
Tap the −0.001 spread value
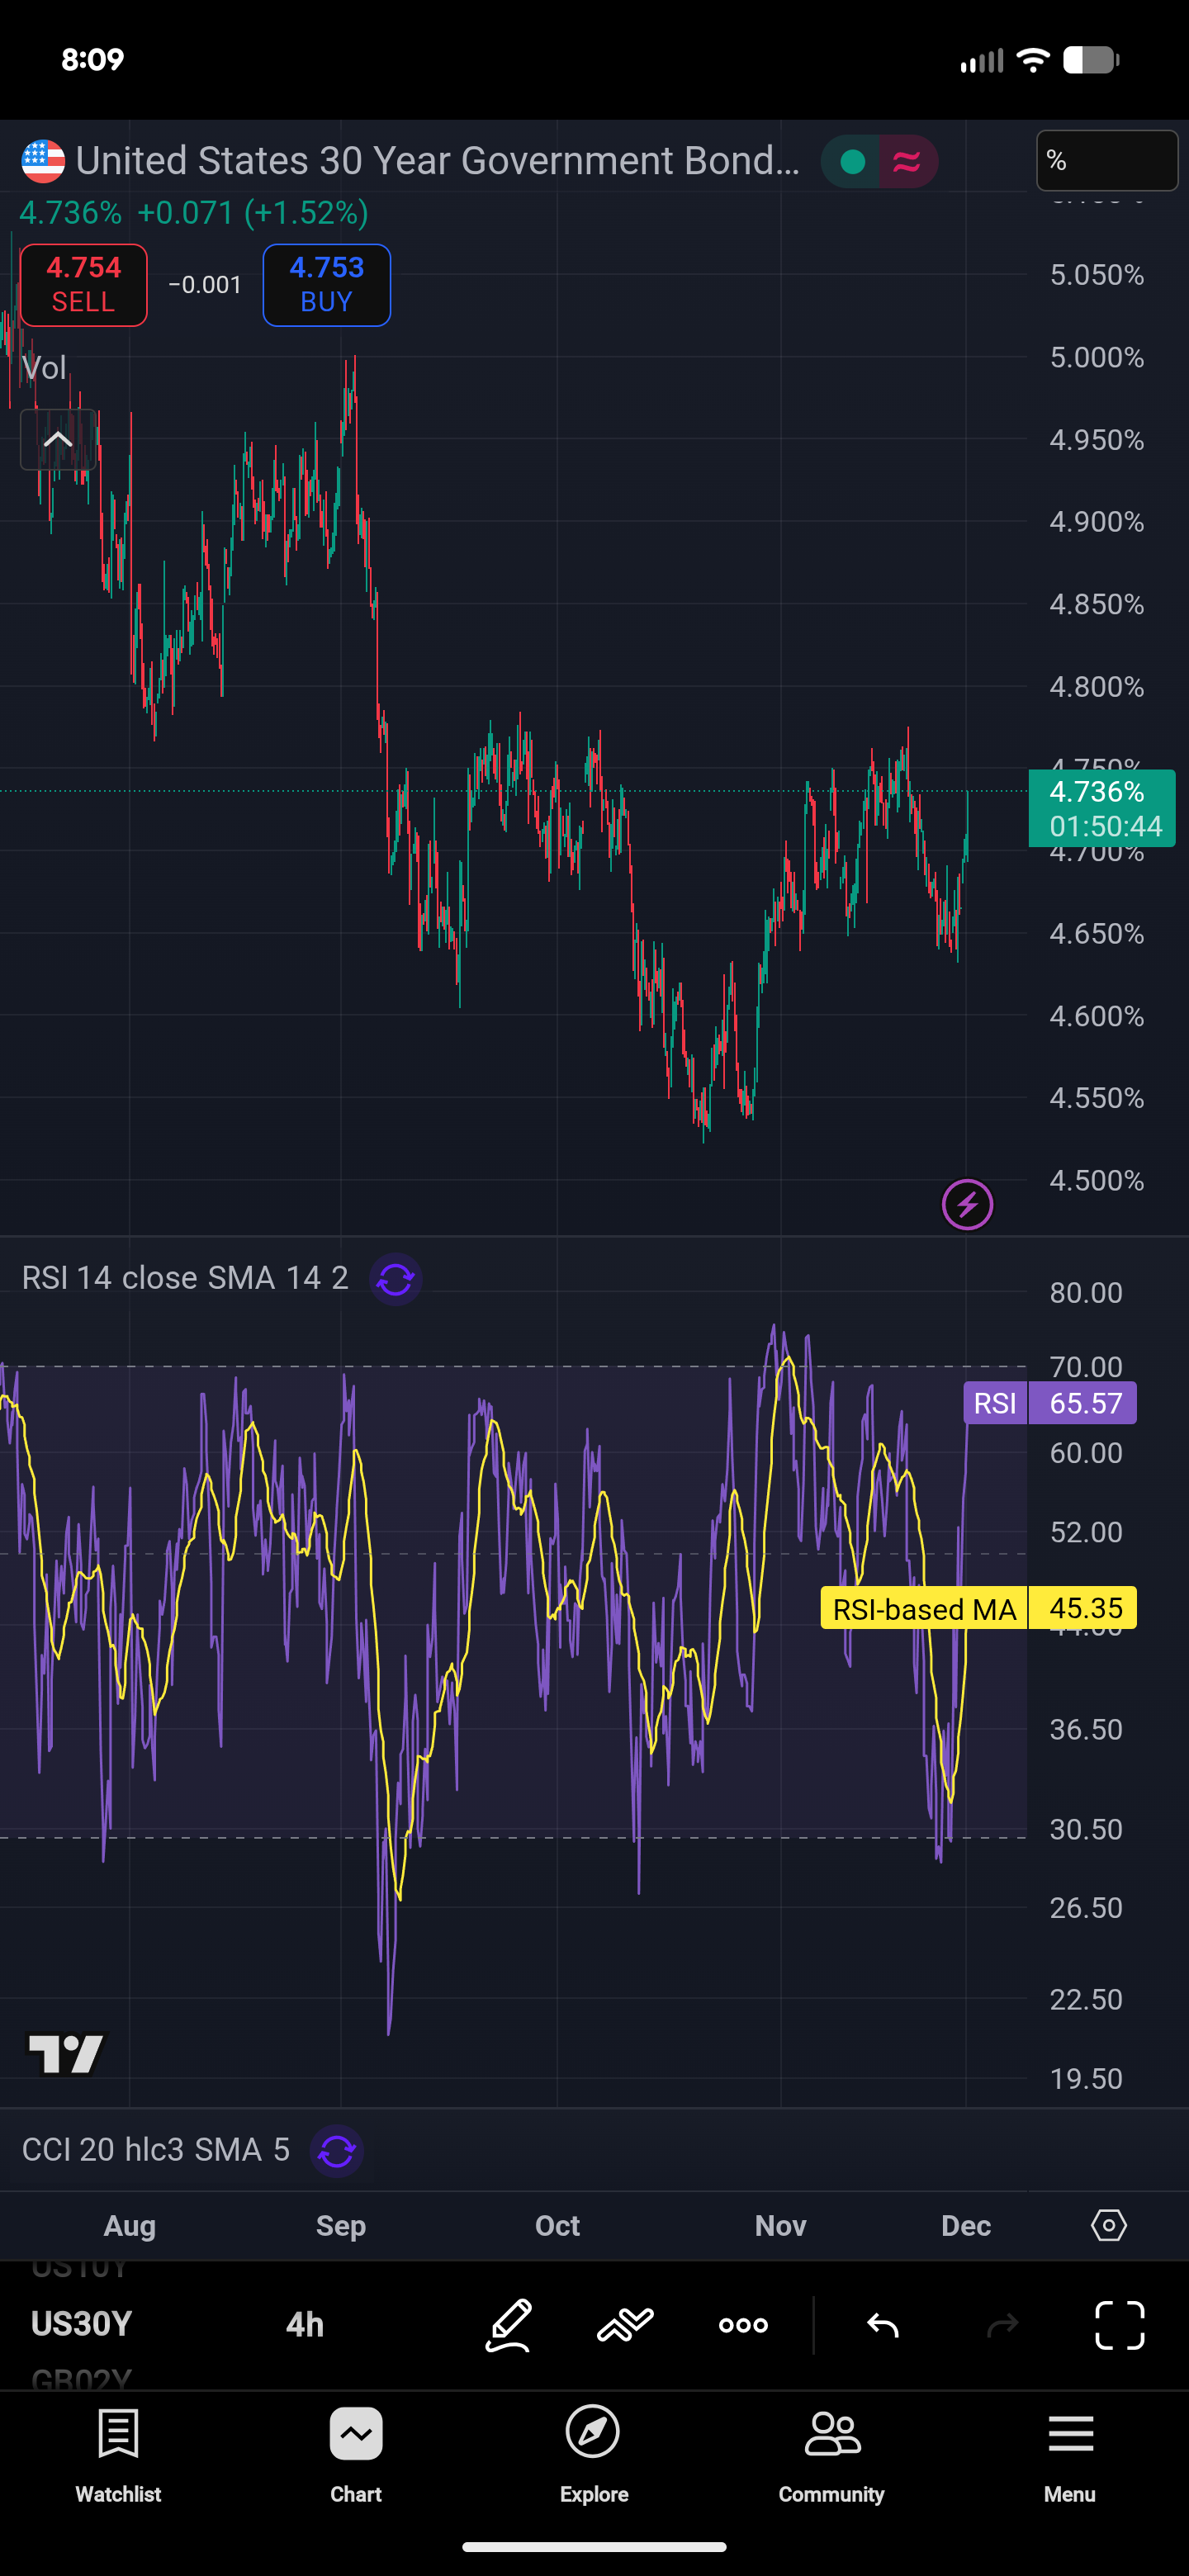[x=205, y=285]
